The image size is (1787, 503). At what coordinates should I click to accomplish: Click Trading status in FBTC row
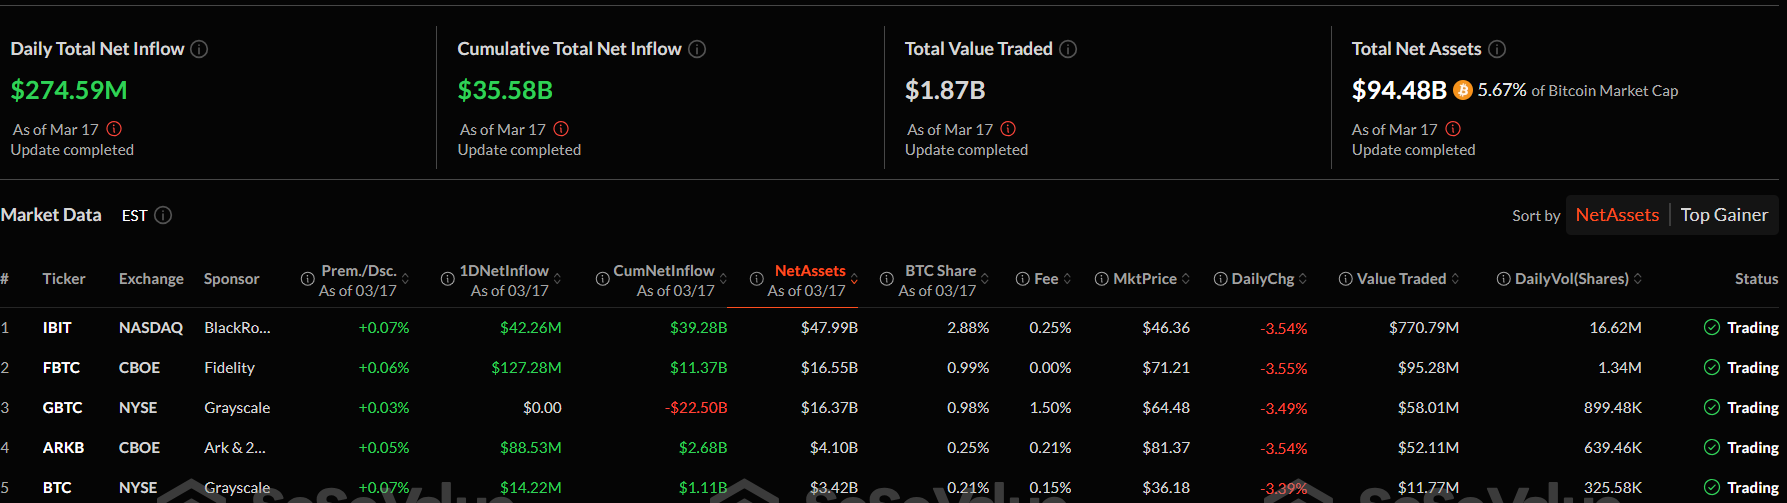[1753, 367]
